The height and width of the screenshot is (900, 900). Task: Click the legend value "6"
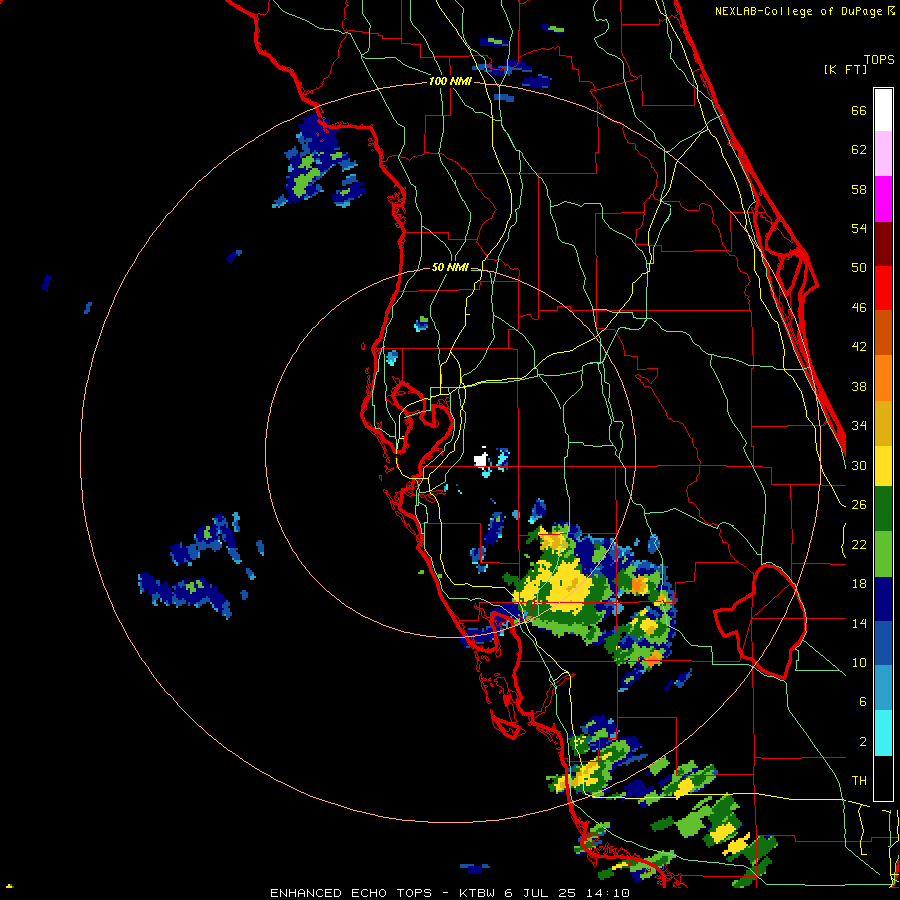coord(862,702)
